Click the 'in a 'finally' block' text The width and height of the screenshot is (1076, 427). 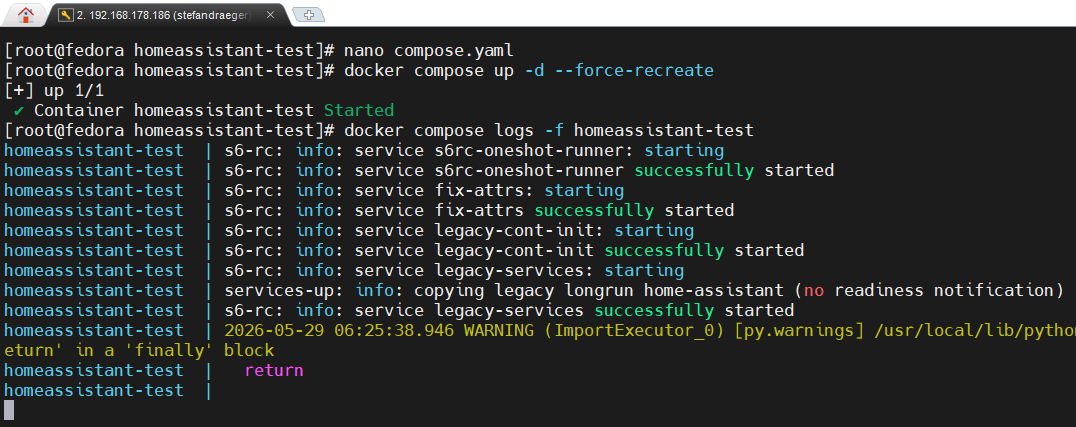click(174, 350)
